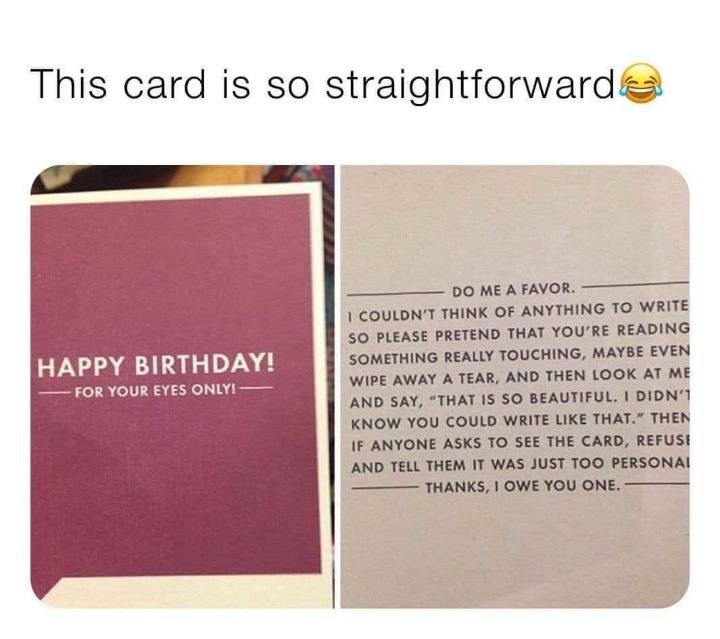Click the word "This" in the caption
Image resolution: width=720 pixels, height=639 pixels.
[68, 83]
